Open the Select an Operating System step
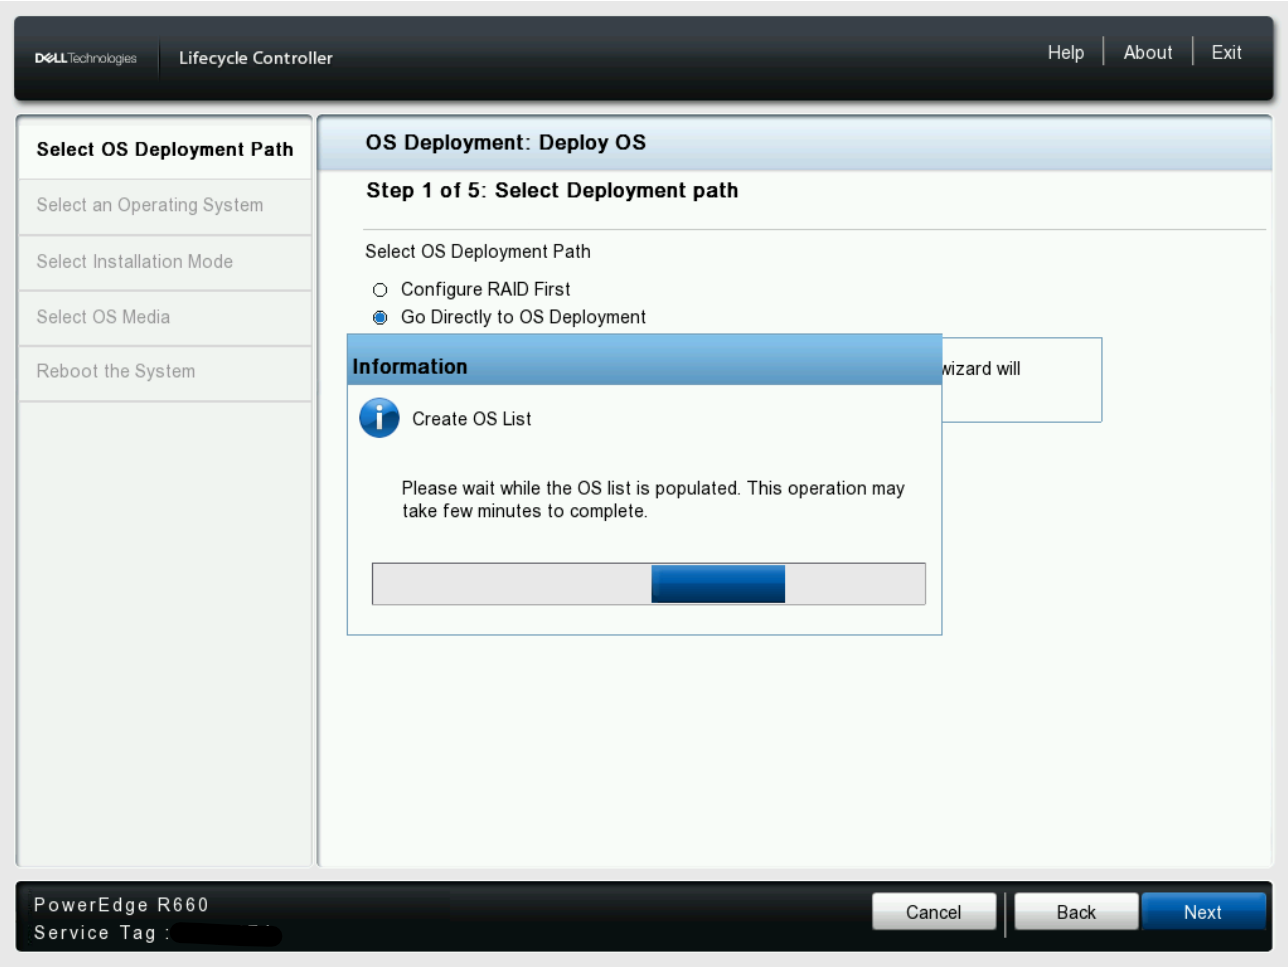Viewport: 1288px width, 967px height. coord(165,206)
